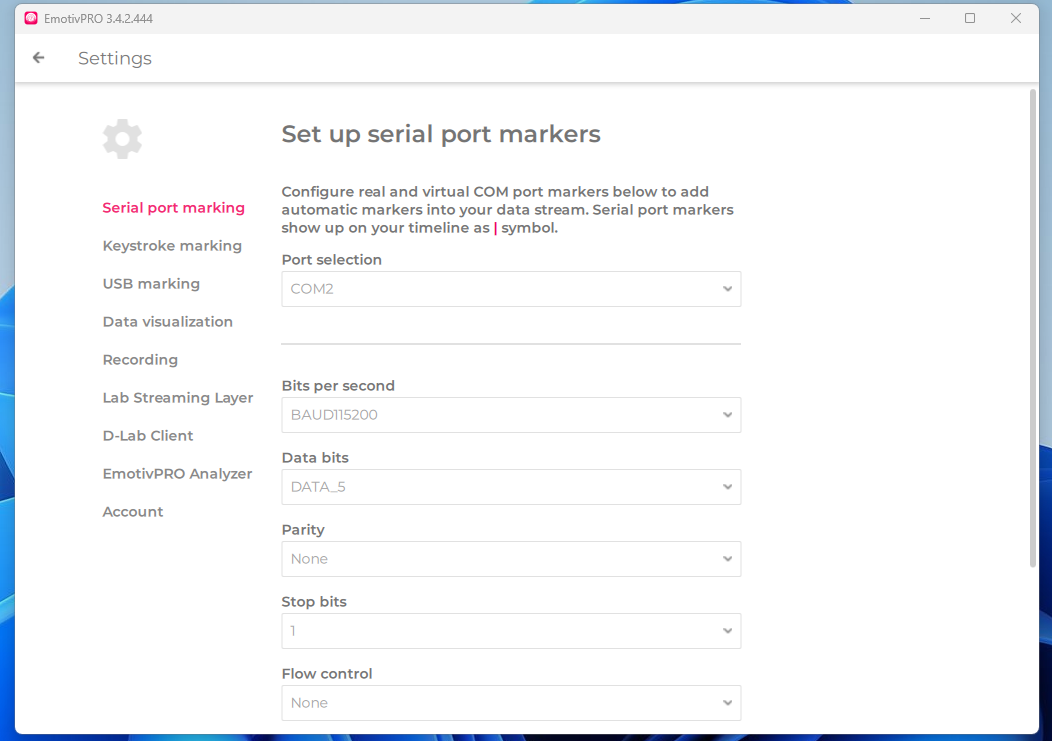1052x741 pixels.
Task: Click the vertical scrollbar on settings page
Action: tap(1033, 330)
